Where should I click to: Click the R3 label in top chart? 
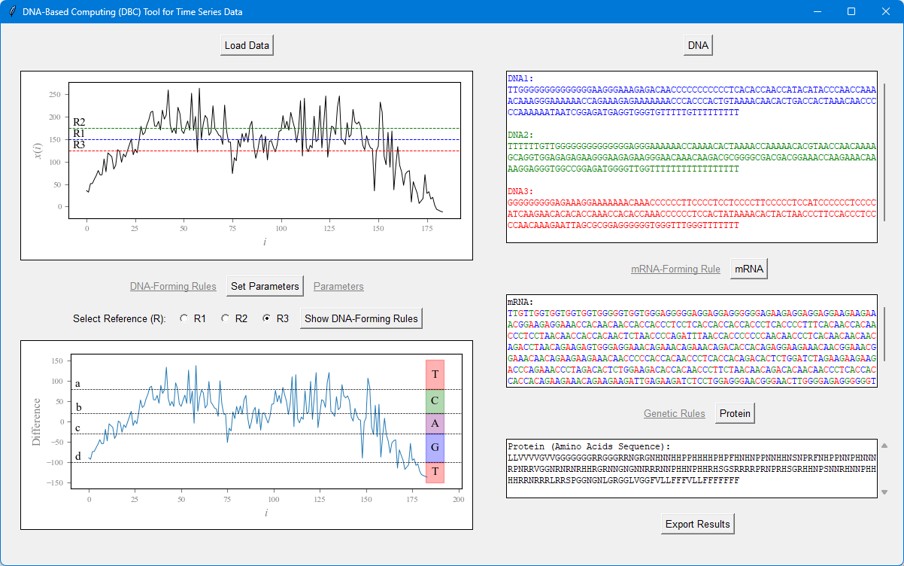(x=79, y=145)
